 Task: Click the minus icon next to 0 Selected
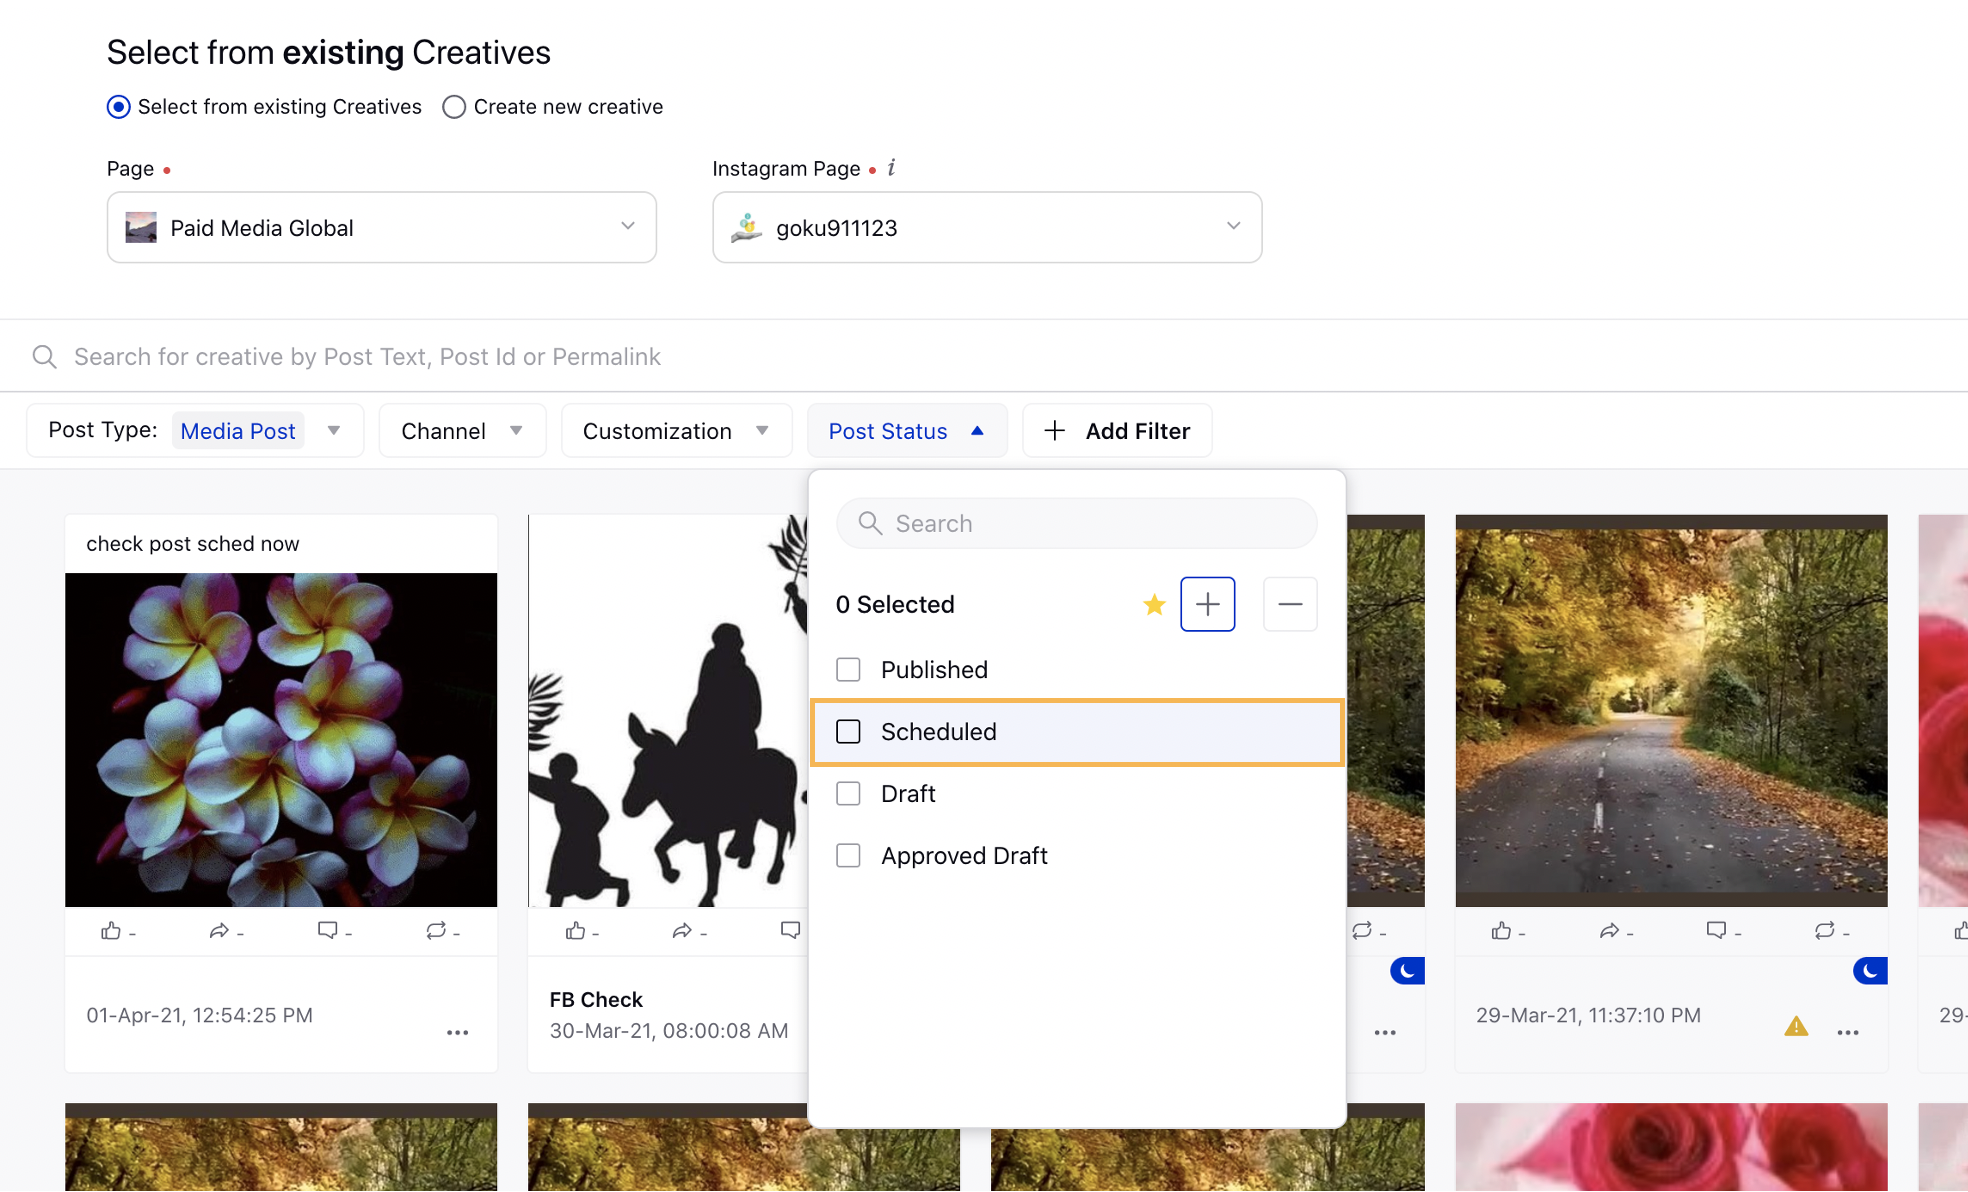1290,604
